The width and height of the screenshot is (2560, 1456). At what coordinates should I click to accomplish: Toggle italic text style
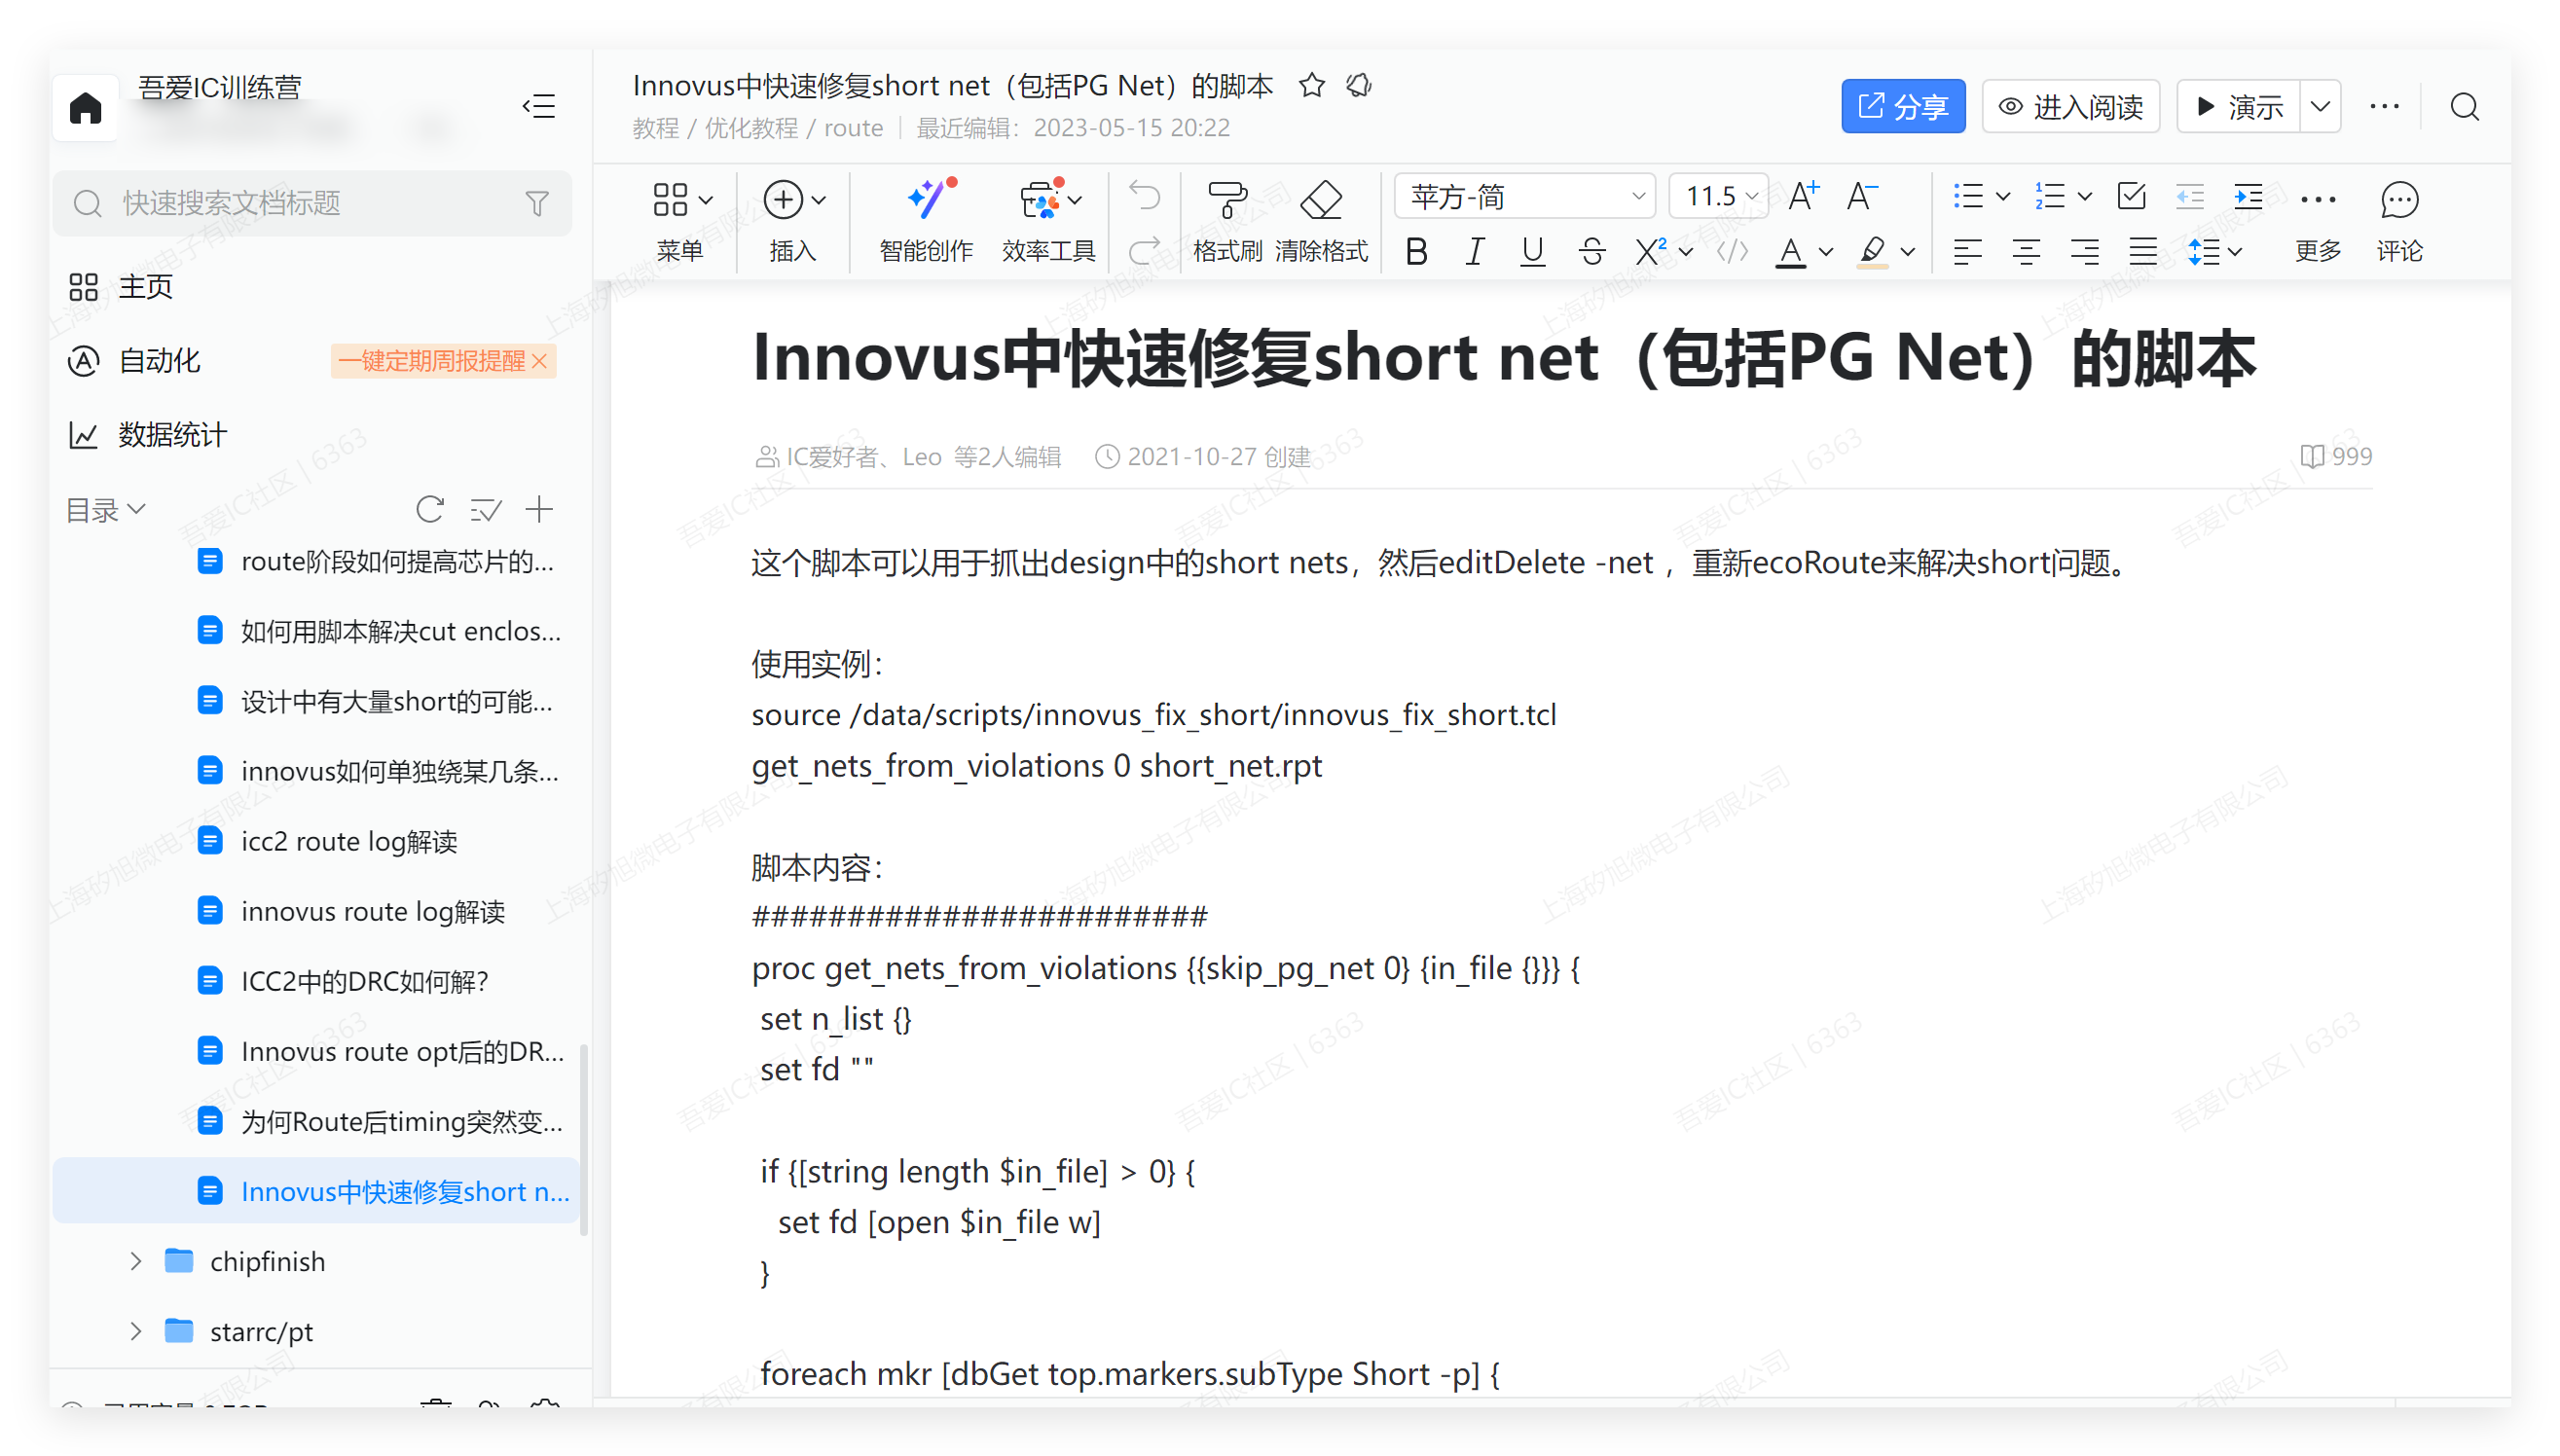coord(1474,252)
